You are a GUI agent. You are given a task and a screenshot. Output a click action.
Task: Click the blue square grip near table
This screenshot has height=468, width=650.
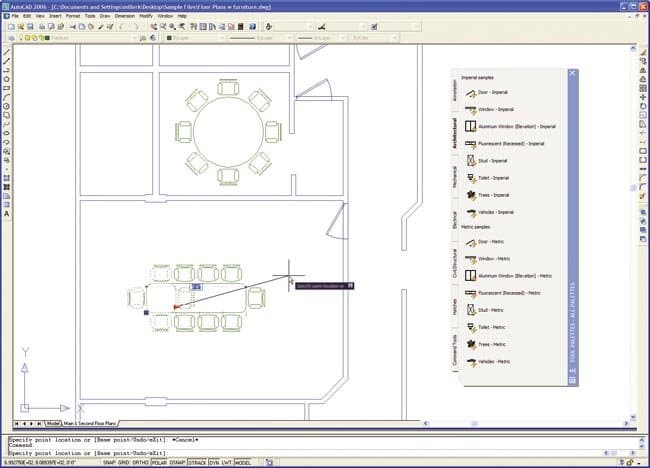[146, 313]
